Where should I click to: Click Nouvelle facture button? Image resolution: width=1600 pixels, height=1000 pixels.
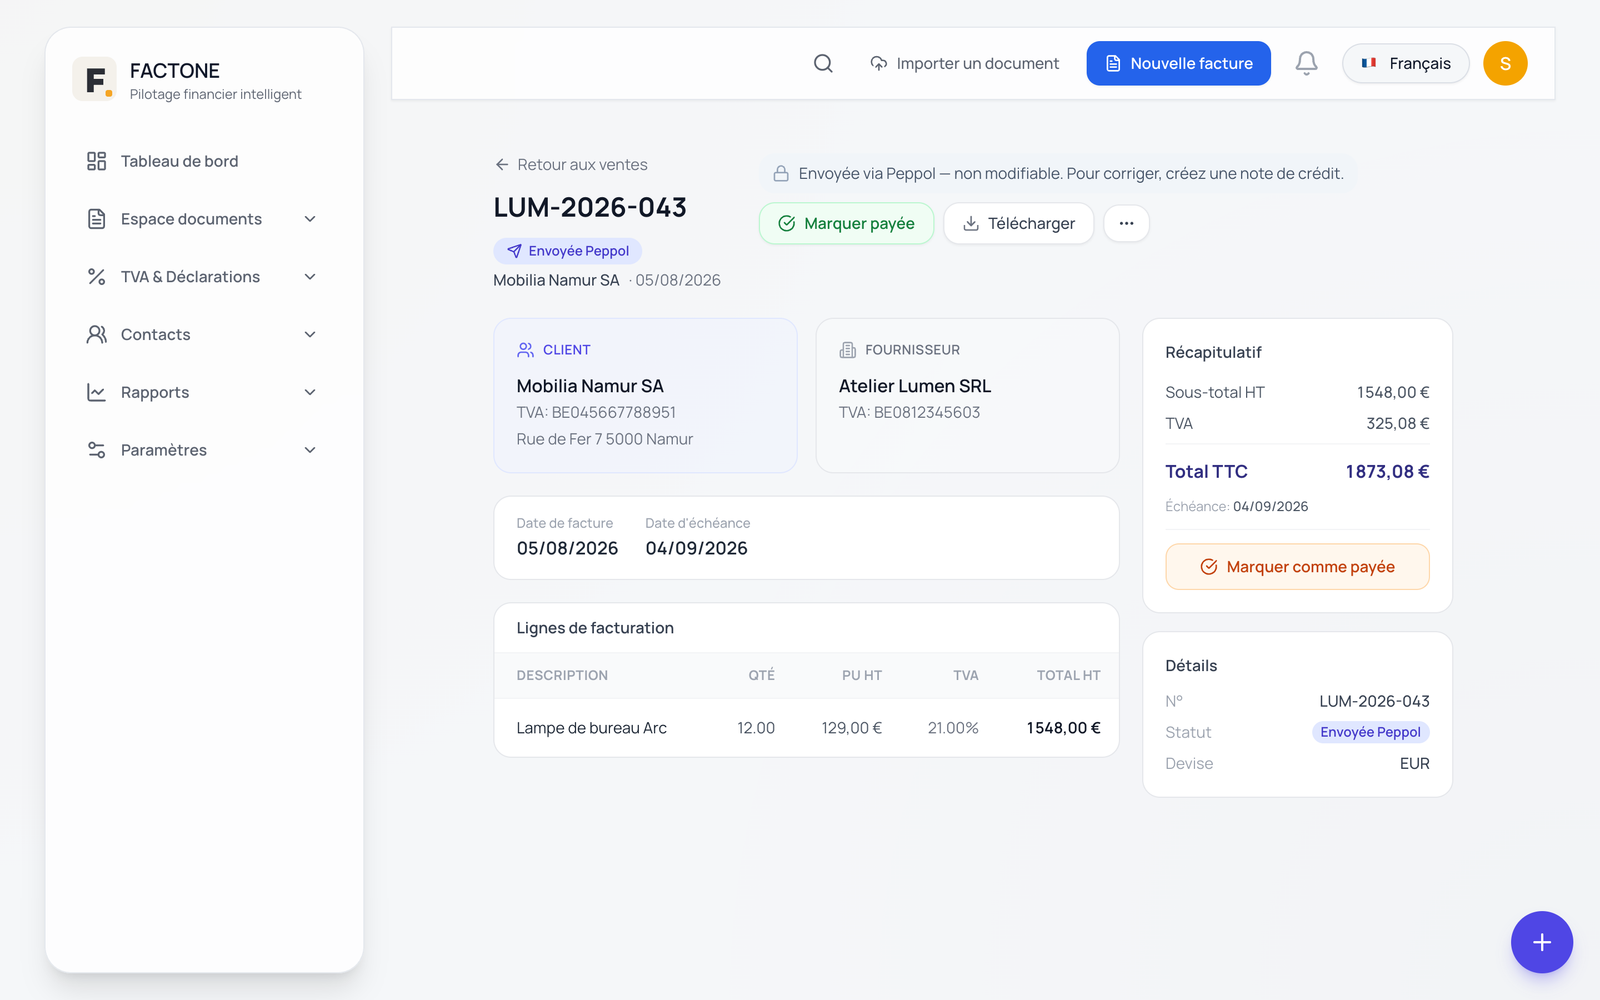click(1178, 63)
